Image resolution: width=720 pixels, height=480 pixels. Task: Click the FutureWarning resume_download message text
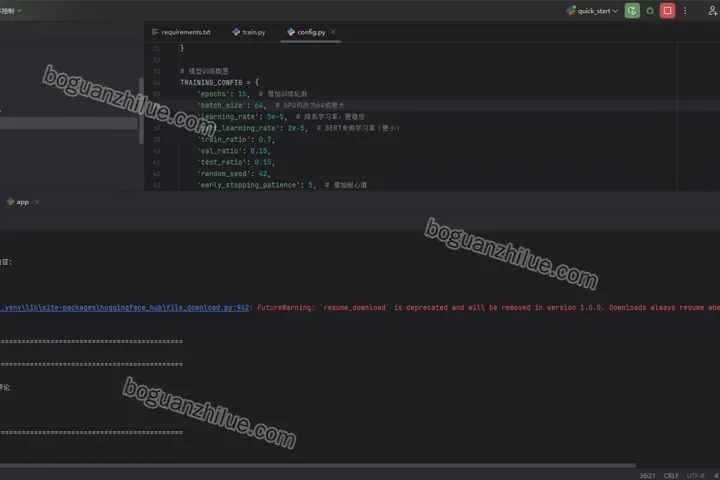tap(488, 307)
